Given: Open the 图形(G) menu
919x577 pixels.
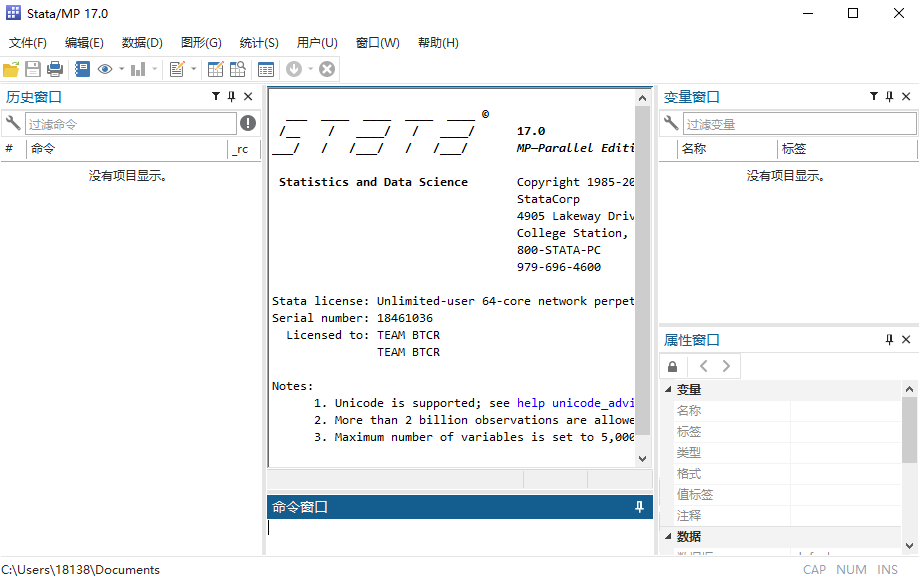Looking at the screenshot, I should (201, 43).
